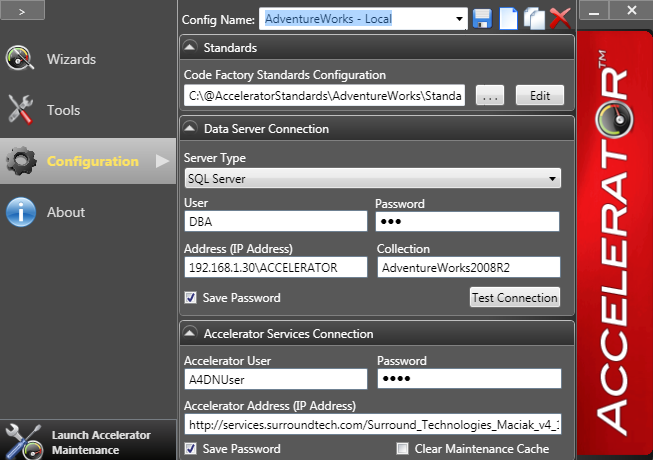653x460 pixels.
Task: Open the About menu item
Action: pyautogui.click(x=88, y=212)
